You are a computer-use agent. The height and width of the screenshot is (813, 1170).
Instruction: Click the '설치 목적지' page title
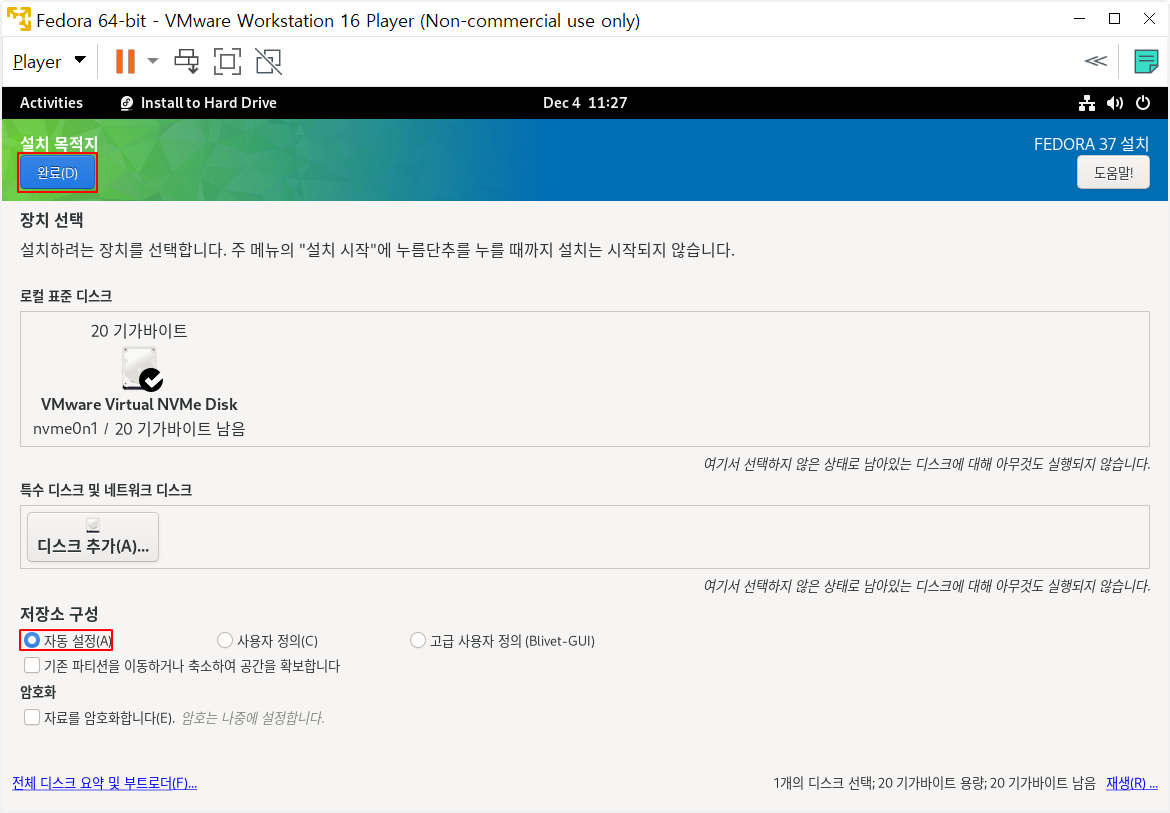(59, 142)
